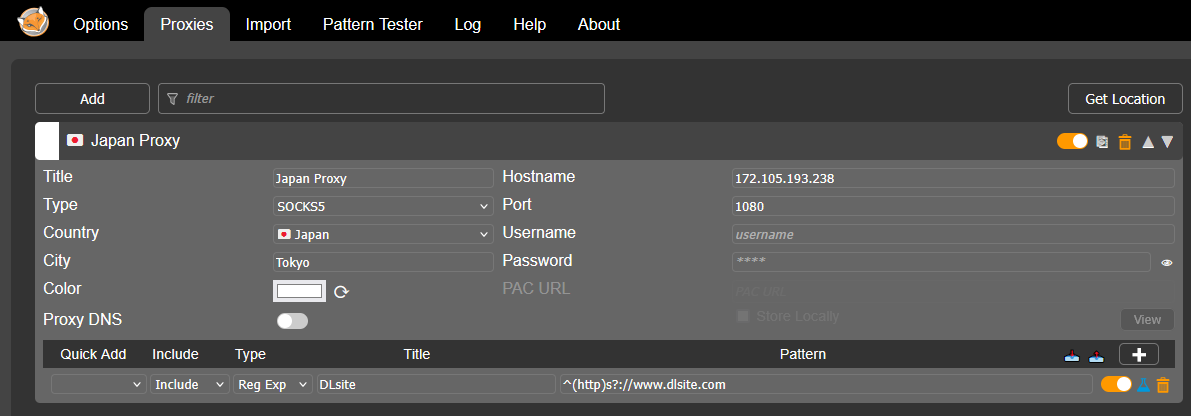Edit the pattern title field DLsite
This screenshot has width=1191, height=416.
coord(436,384)
